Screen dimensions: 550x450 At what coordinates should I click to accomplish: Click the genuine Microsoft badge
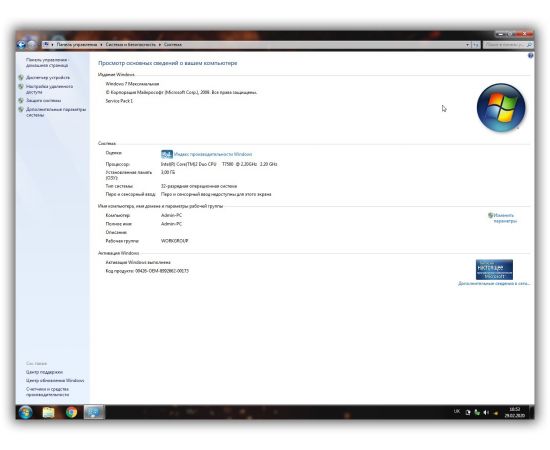494,269
